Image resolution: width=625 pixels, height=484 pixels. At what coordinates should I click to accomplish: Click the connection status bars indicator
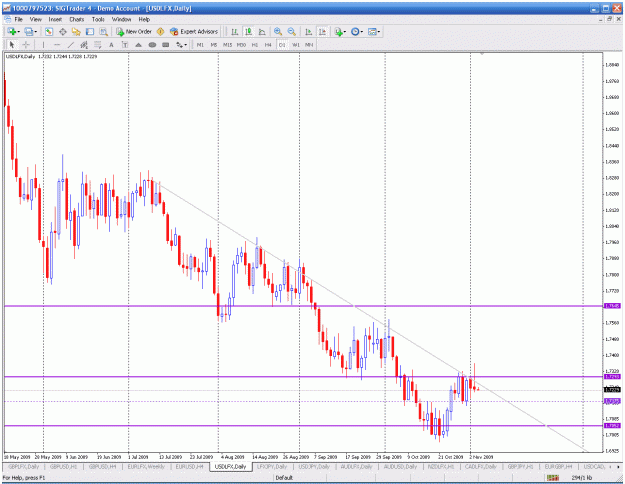(x=553, y=477)
